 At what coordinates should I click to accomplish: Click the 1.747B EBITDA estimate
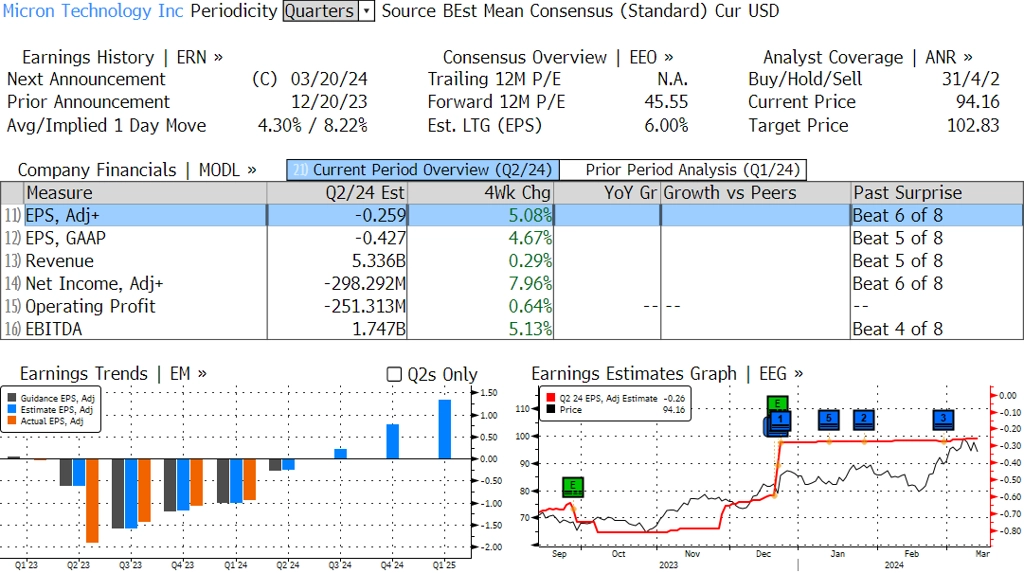[379, 329]
